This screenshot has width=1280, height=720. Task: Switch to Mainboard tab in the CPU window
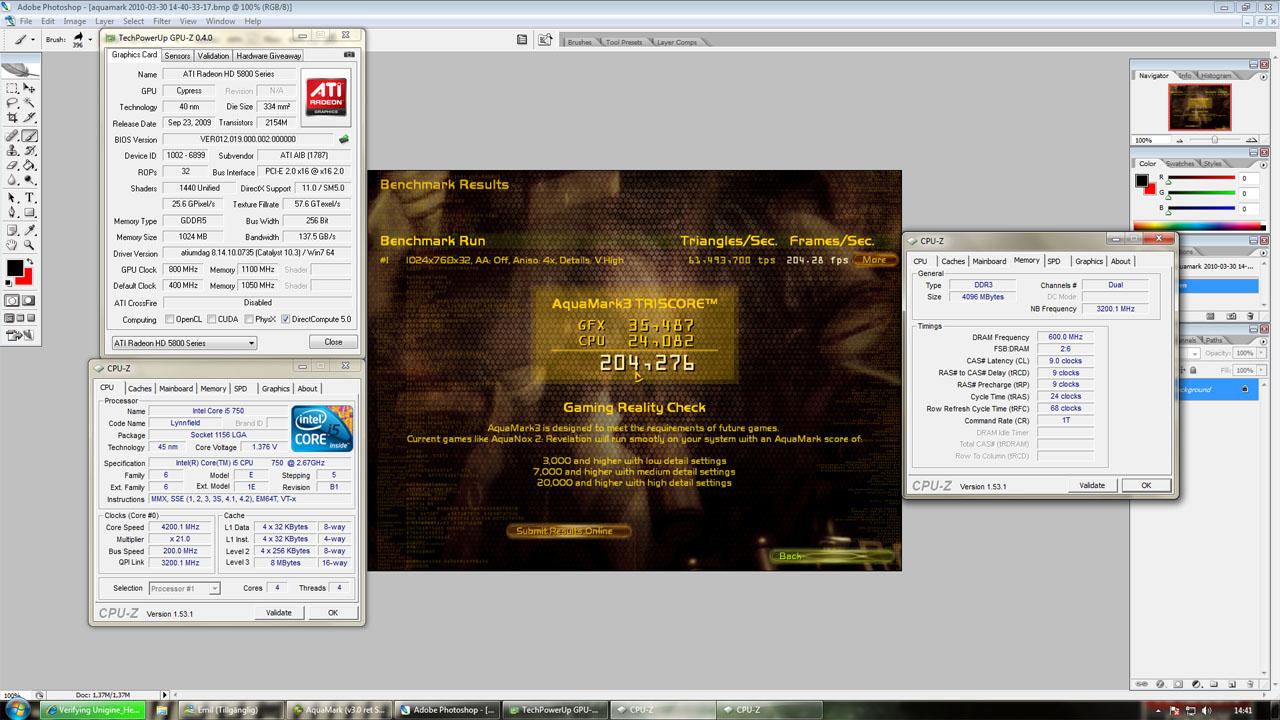pyautogui.click(x=176, y=389)
